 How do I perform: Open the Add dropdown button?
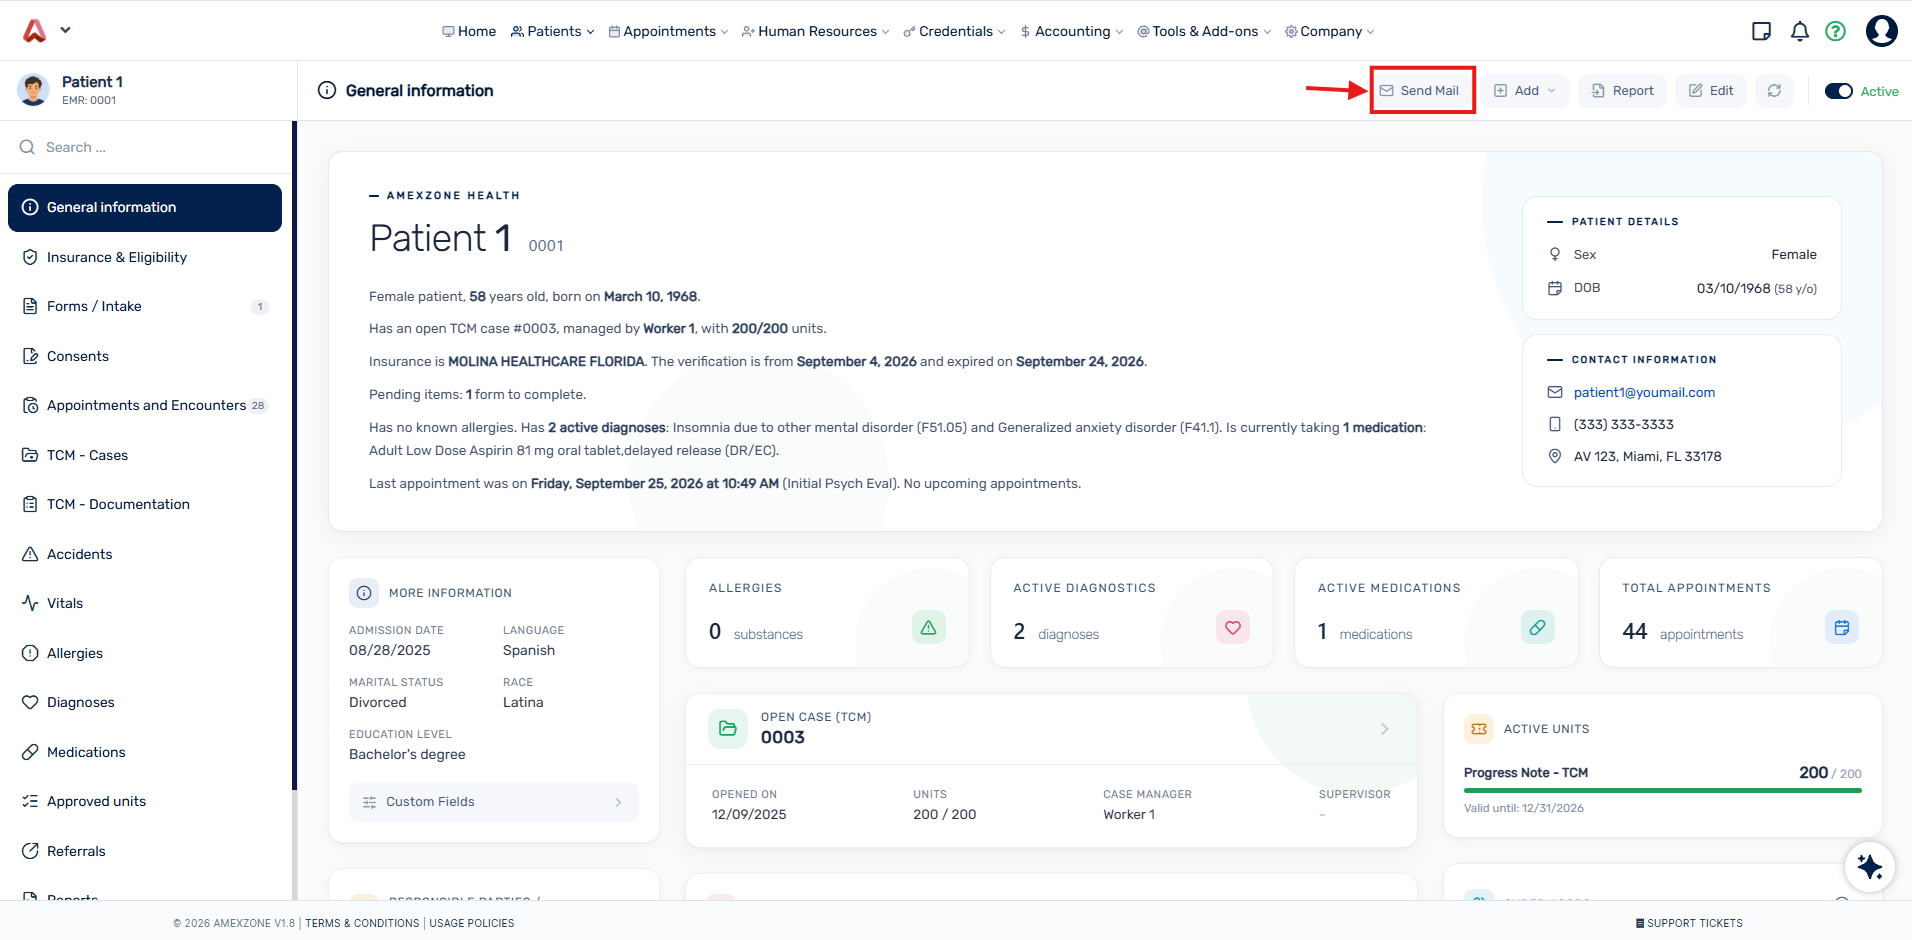(x=1525, y=90)
